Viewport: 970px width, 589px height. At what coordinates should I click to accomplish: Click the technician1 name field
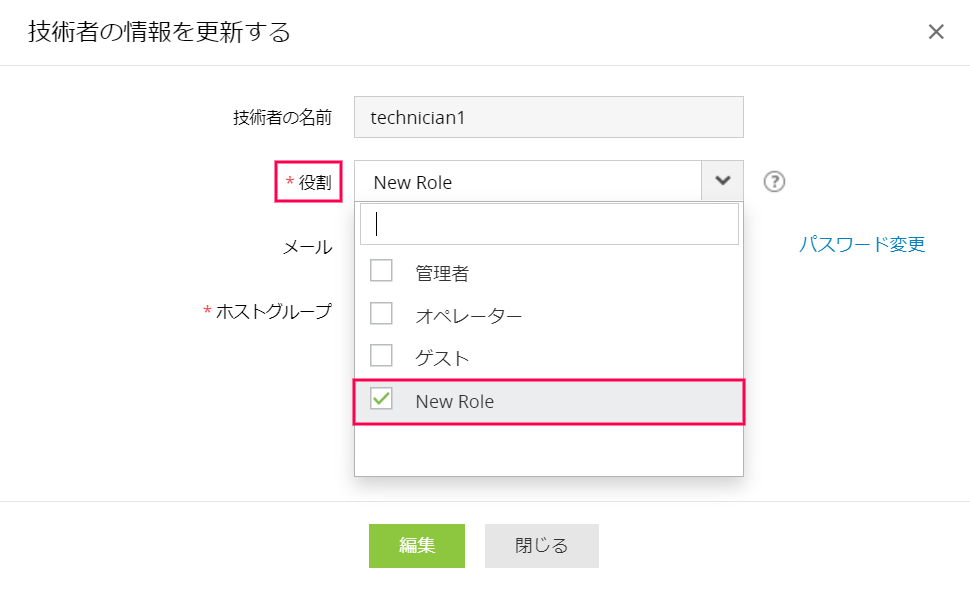point(549,117)
